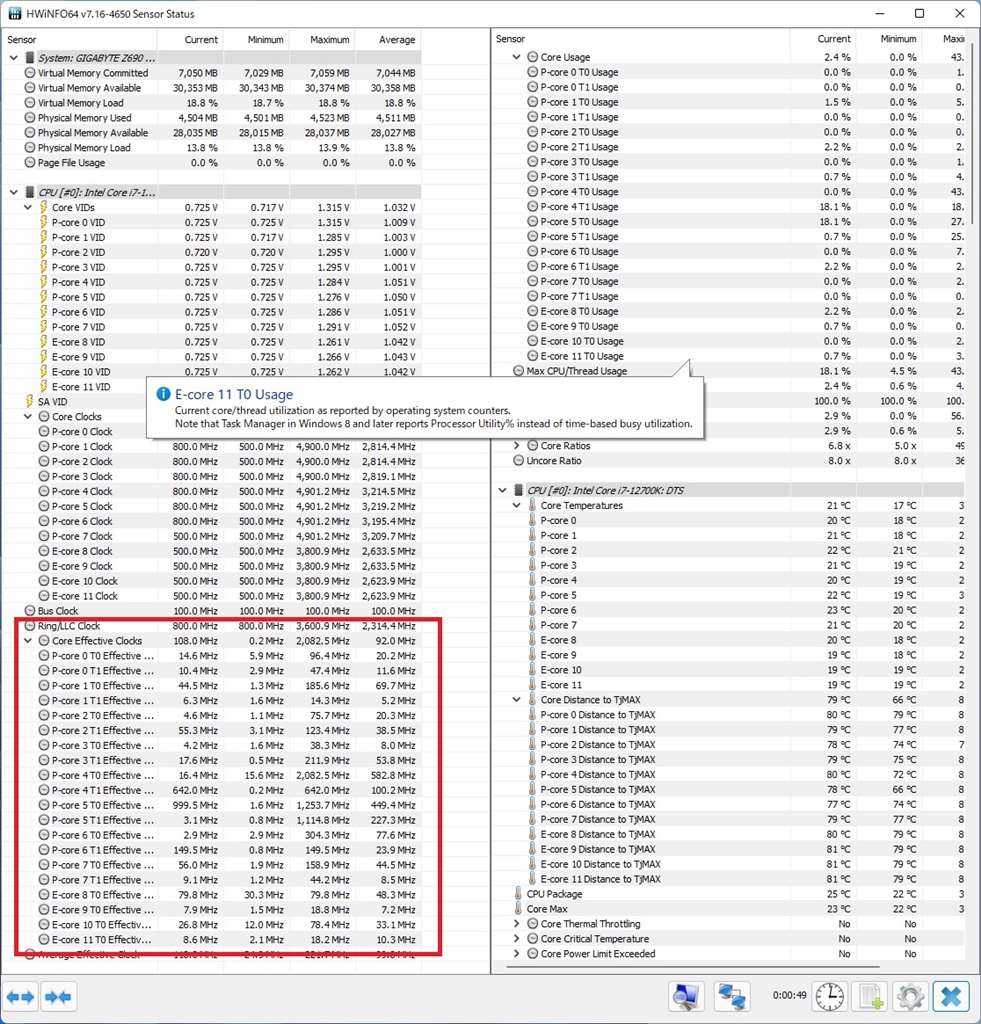This screenshot has height=1024, width=981.
Task: Click the P-core 0 T0 Usage icon
Action: (x=532, y=72)
